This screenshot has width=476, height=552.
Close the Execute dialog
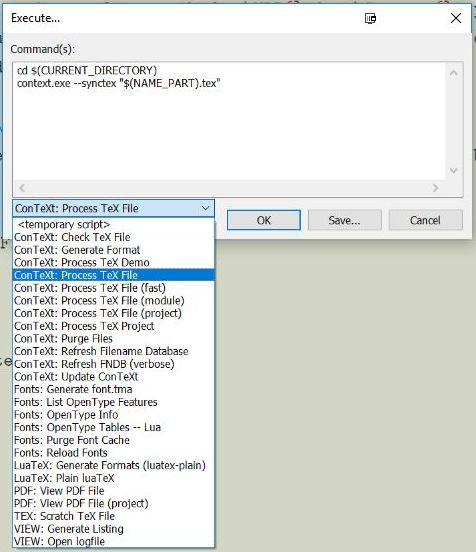coord(456,18)
